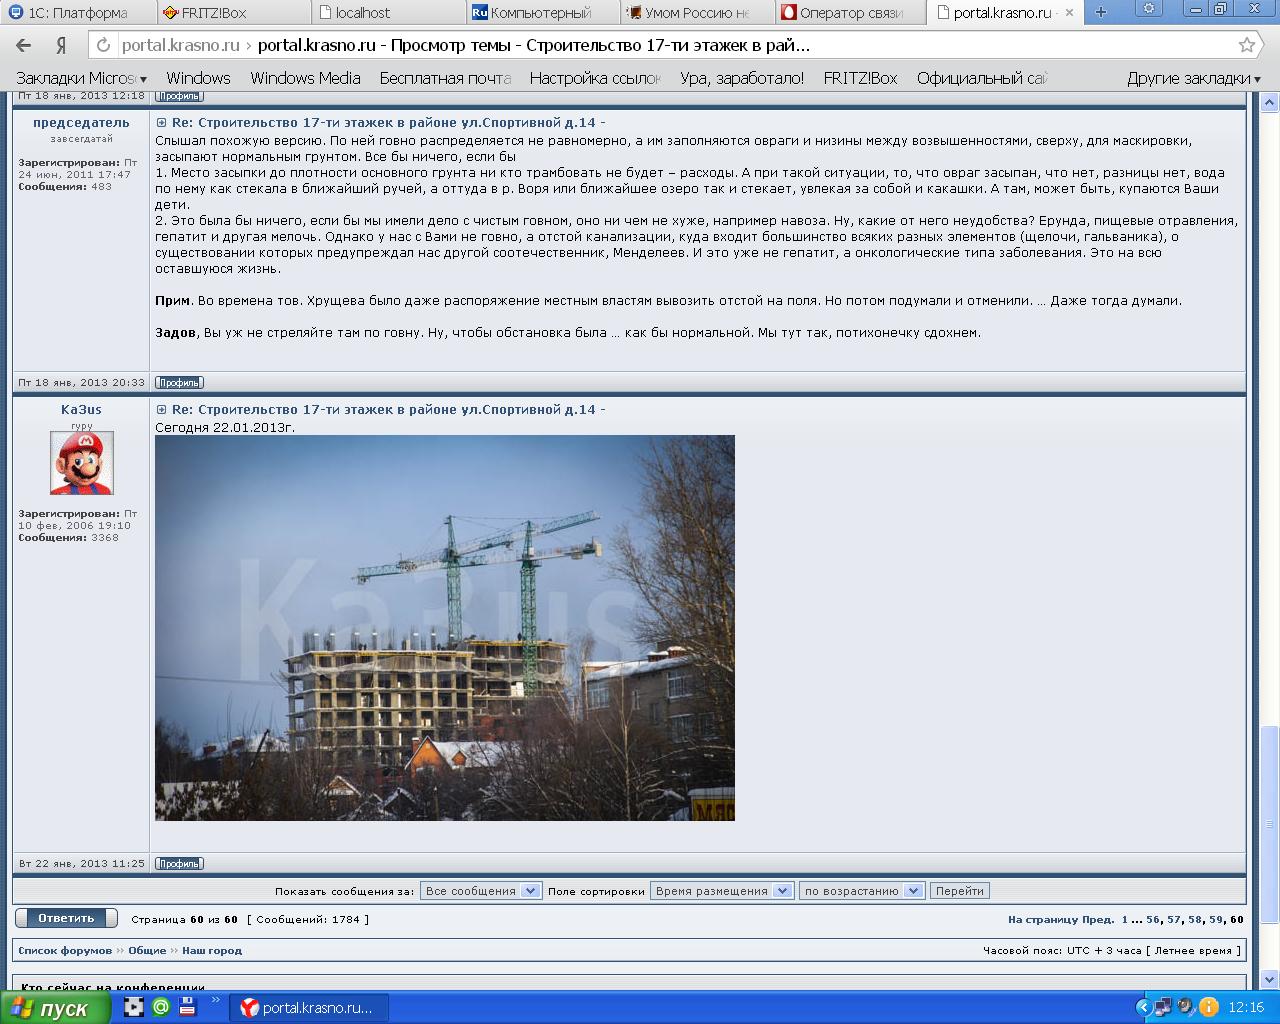Open the Закладки Microsoft bookmarks folder

tap(82, 78)
